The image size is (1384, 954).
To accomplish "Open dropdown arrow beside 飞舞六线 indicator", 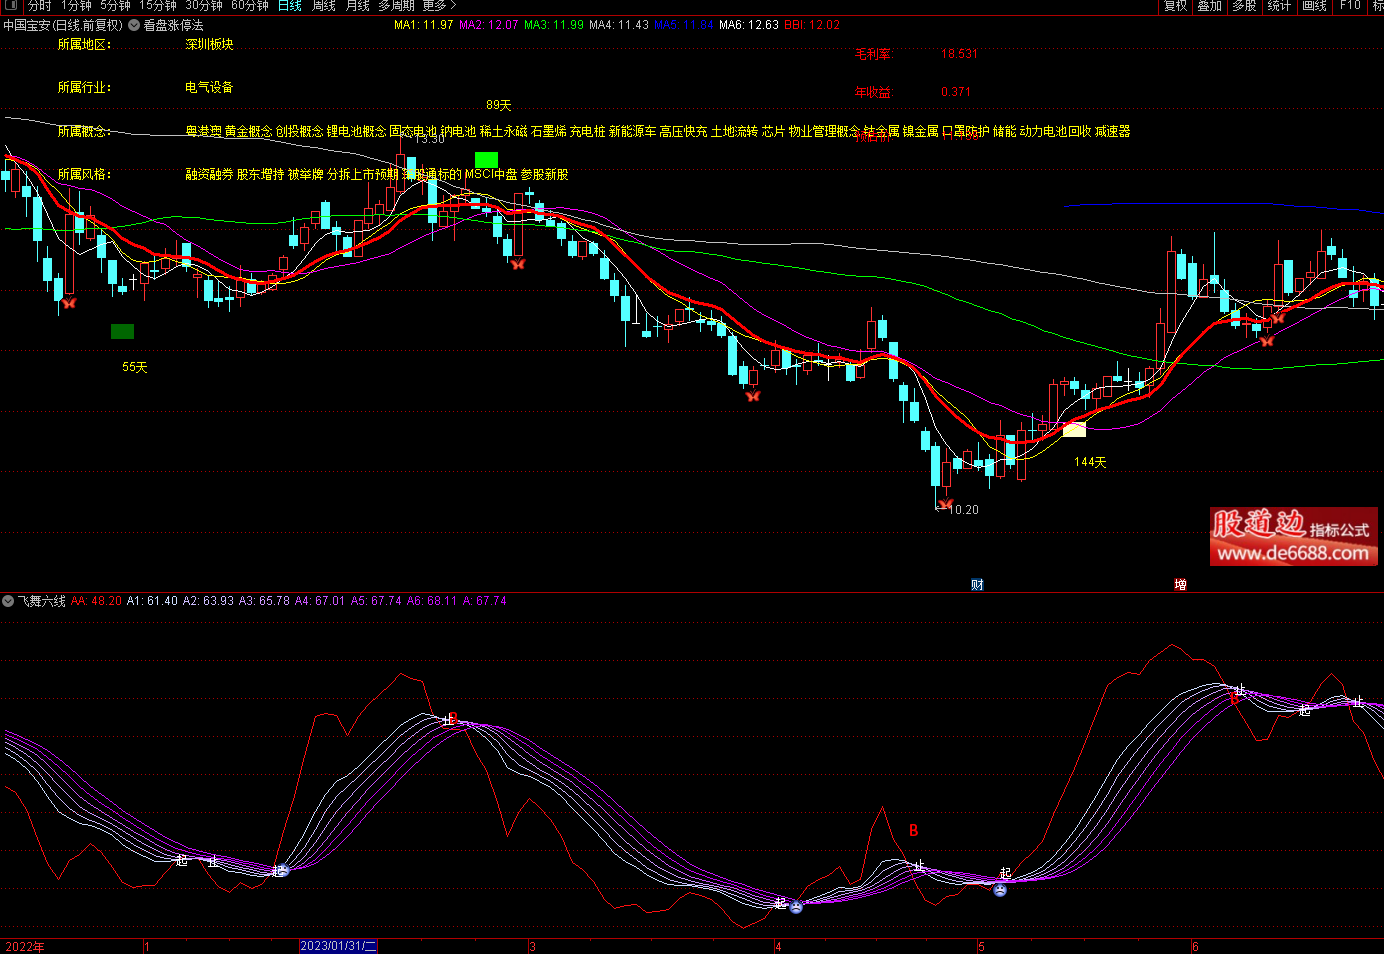I will tap(8, 601).
